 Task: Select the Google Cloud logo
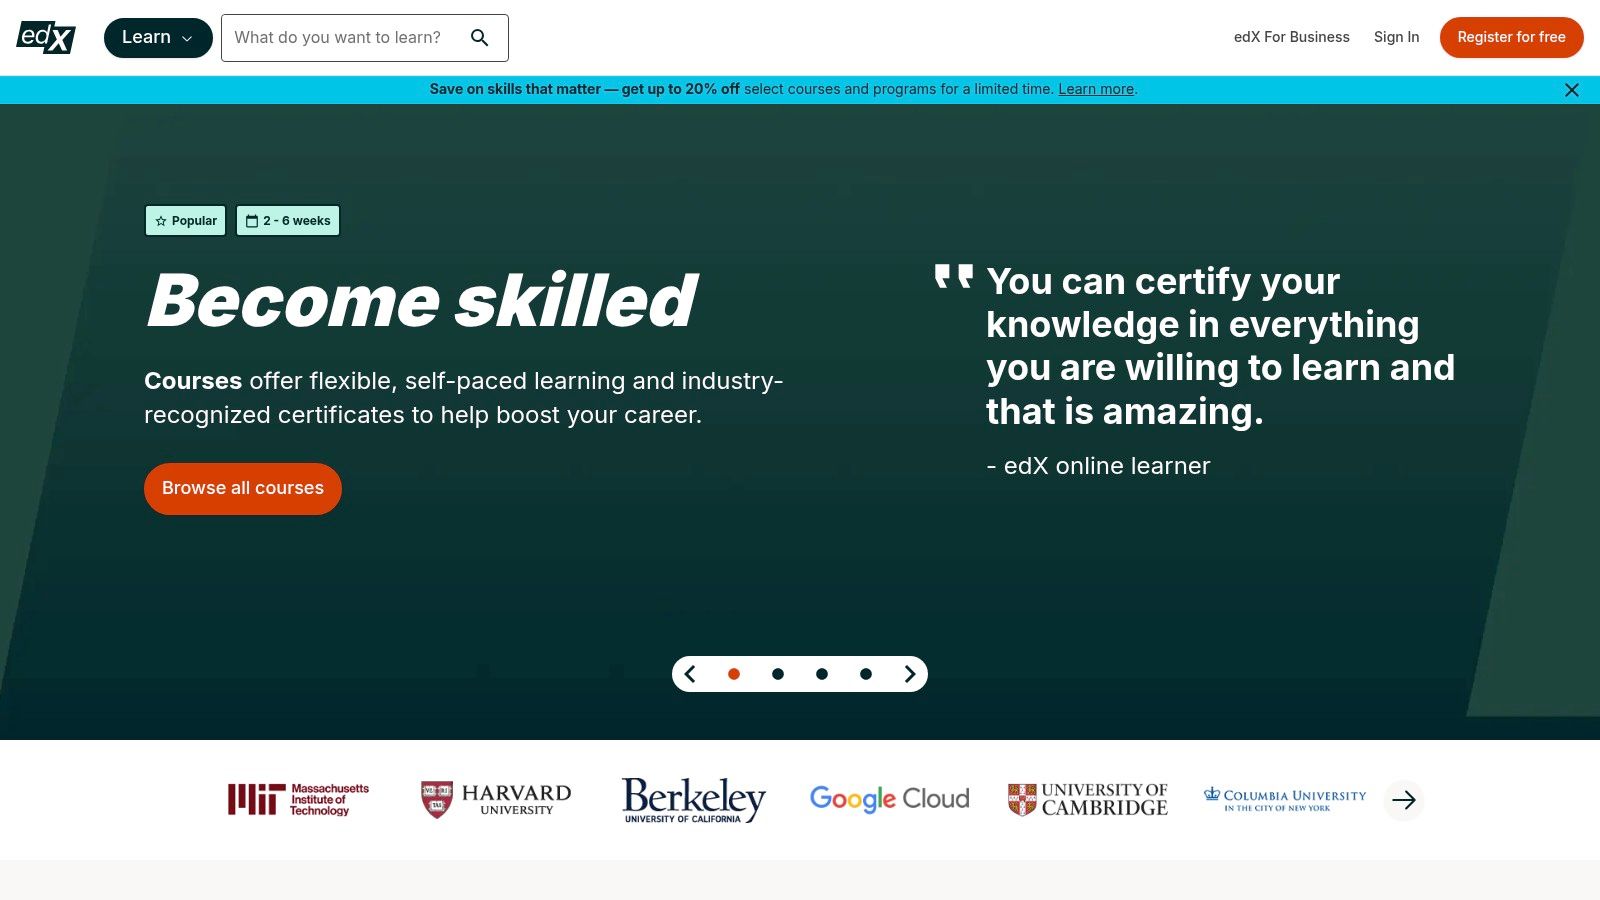pyautogui.click(x=889, y=799)
